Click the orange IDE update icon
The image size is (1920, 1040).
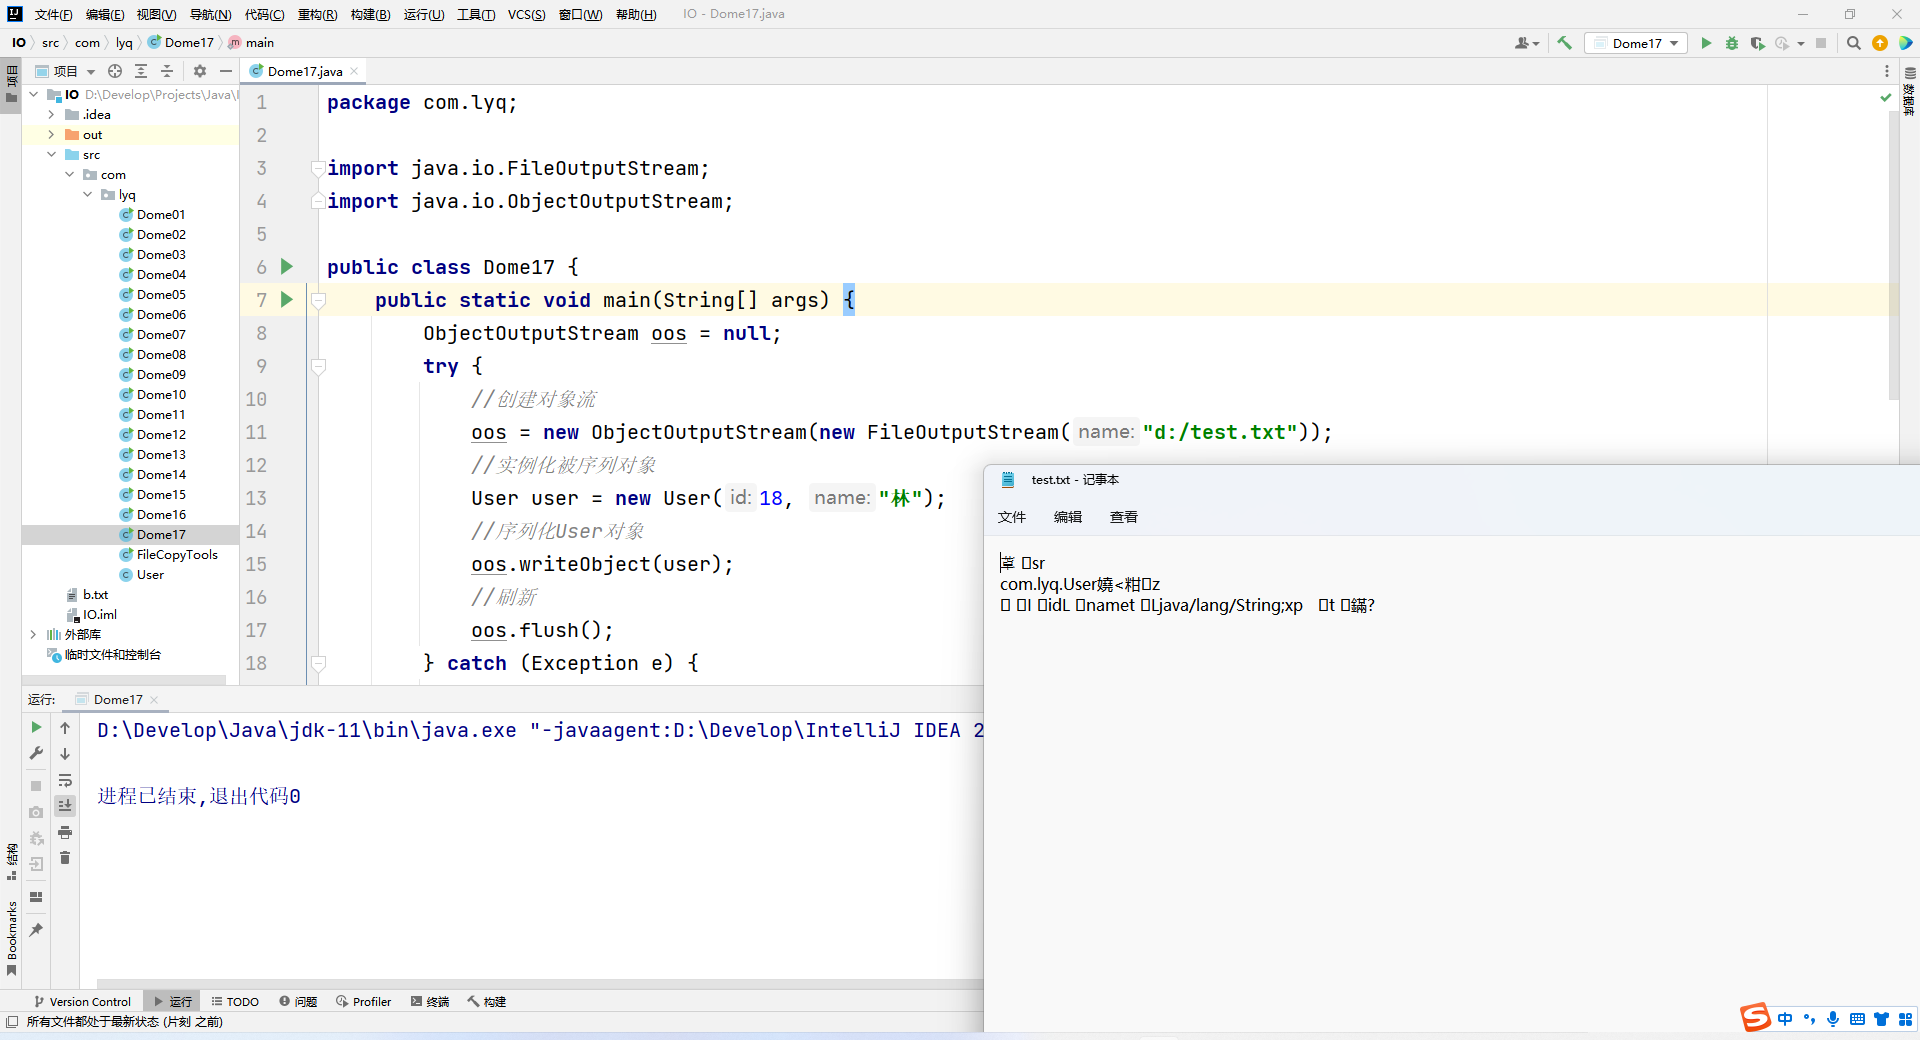[1880, 43]
